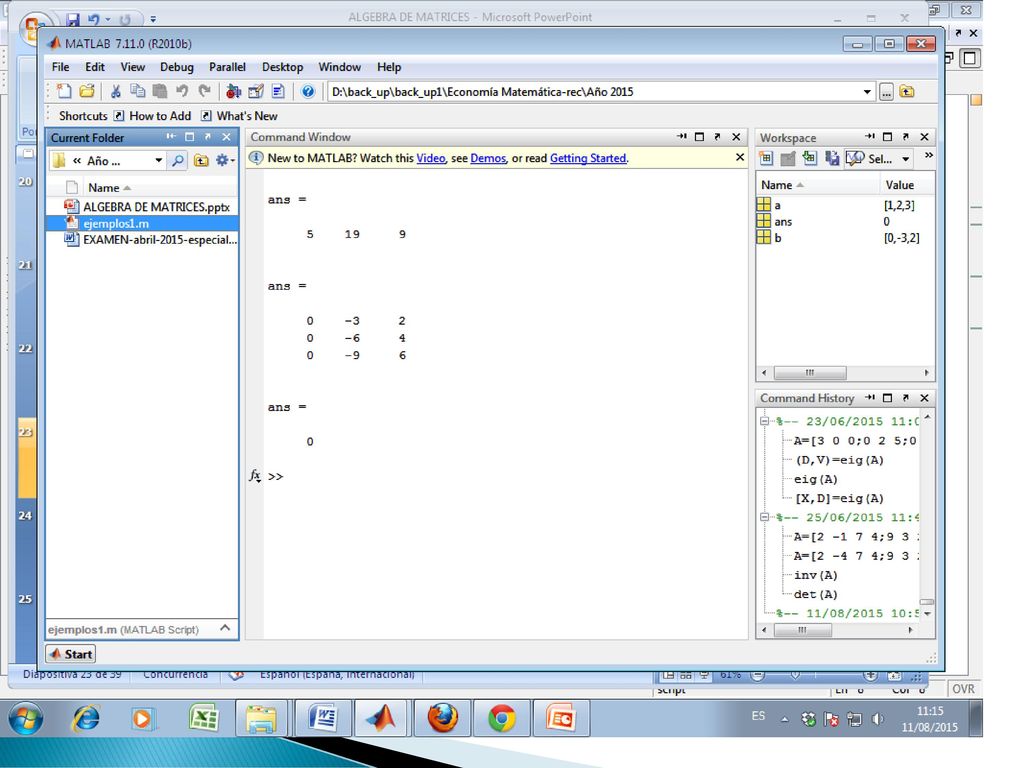Image resolution: width=1024 pixels, height=768 pixels.
Task: Browse for folder with the ellipsis button
Action: [886, 92]
